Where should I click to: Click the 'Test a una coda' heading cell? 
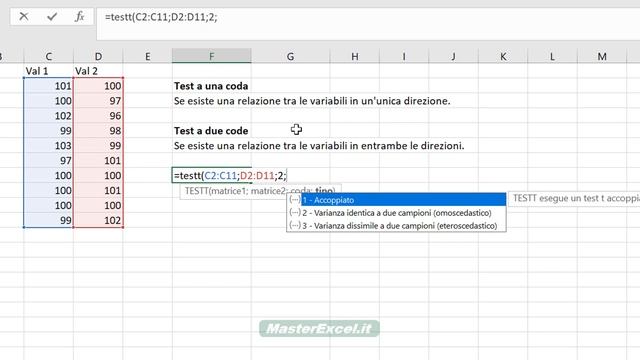tap(211, 86)
